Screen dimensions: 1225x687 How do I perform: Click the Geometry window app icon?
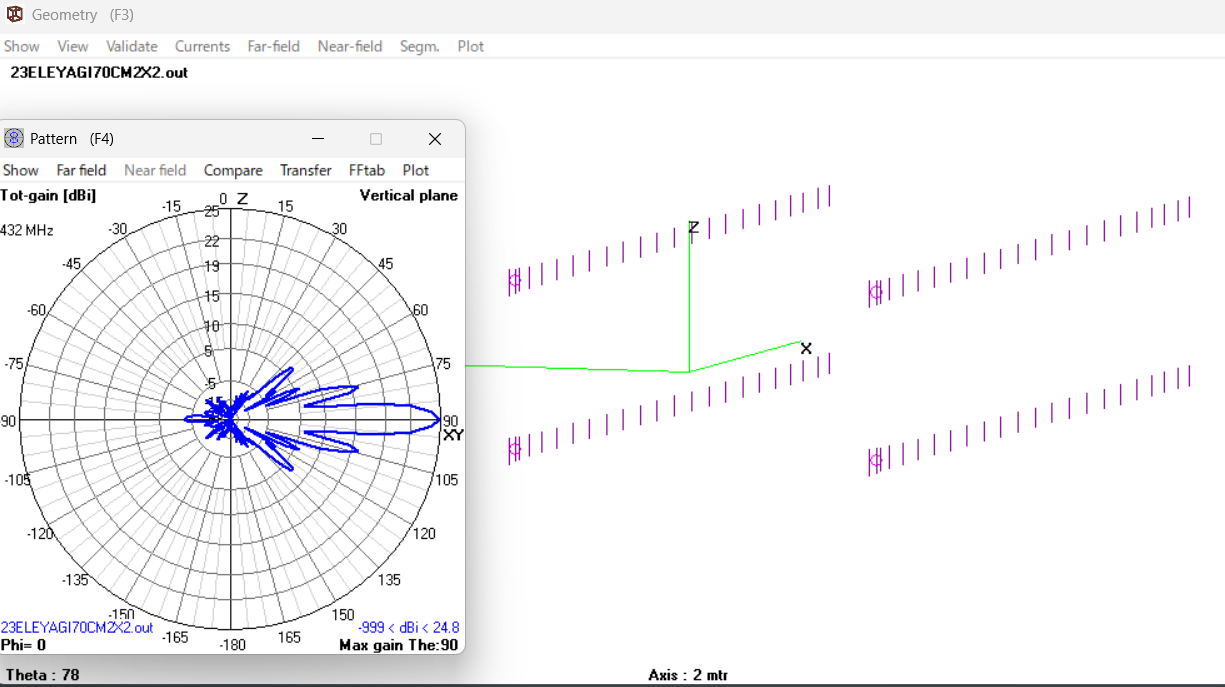click(x=14, y=15)
